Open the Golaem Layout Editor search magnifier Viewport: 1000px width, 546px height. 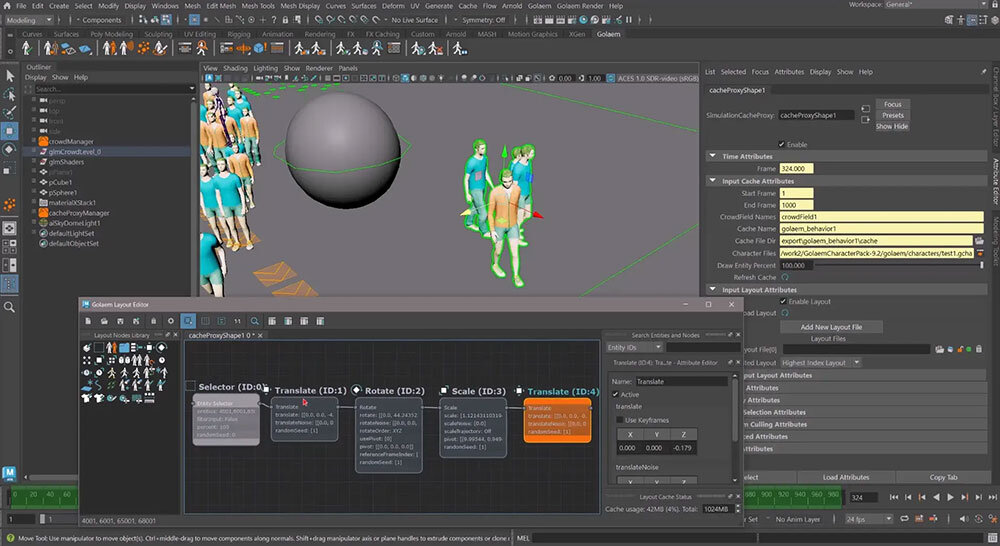click(254, 321)
